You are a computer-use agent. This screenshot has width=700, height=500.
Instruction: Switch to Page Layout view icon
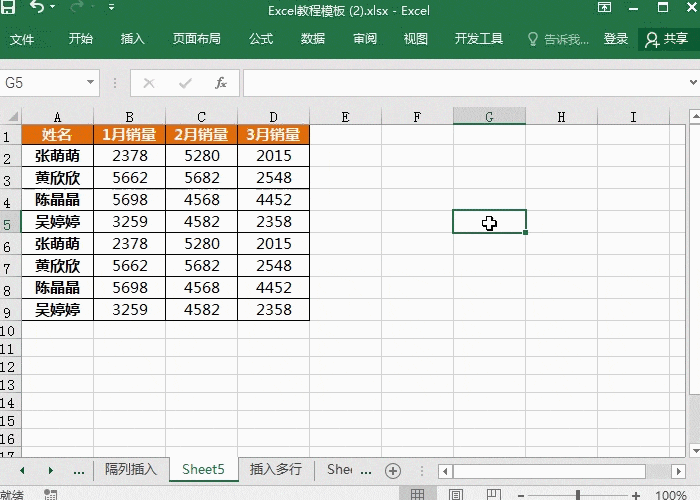pos(455,495)
